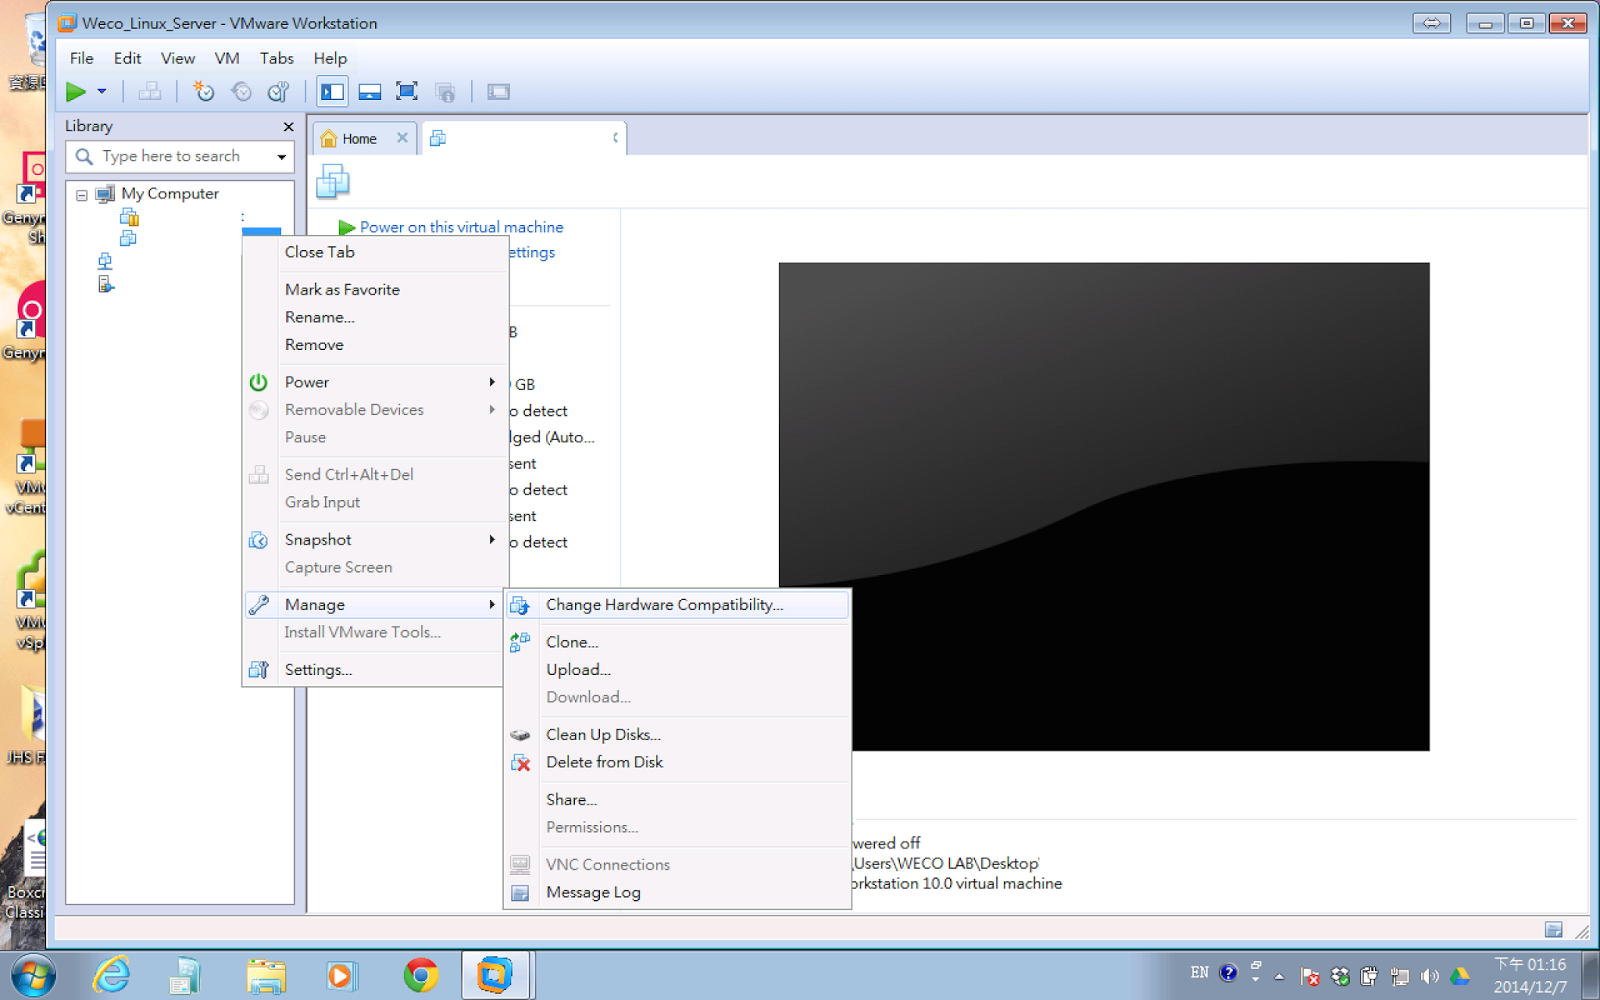This screenshot has height=1000, width=1600.
Task: Enter full screen mode from toolbar
Action: (x=407, y=92)
